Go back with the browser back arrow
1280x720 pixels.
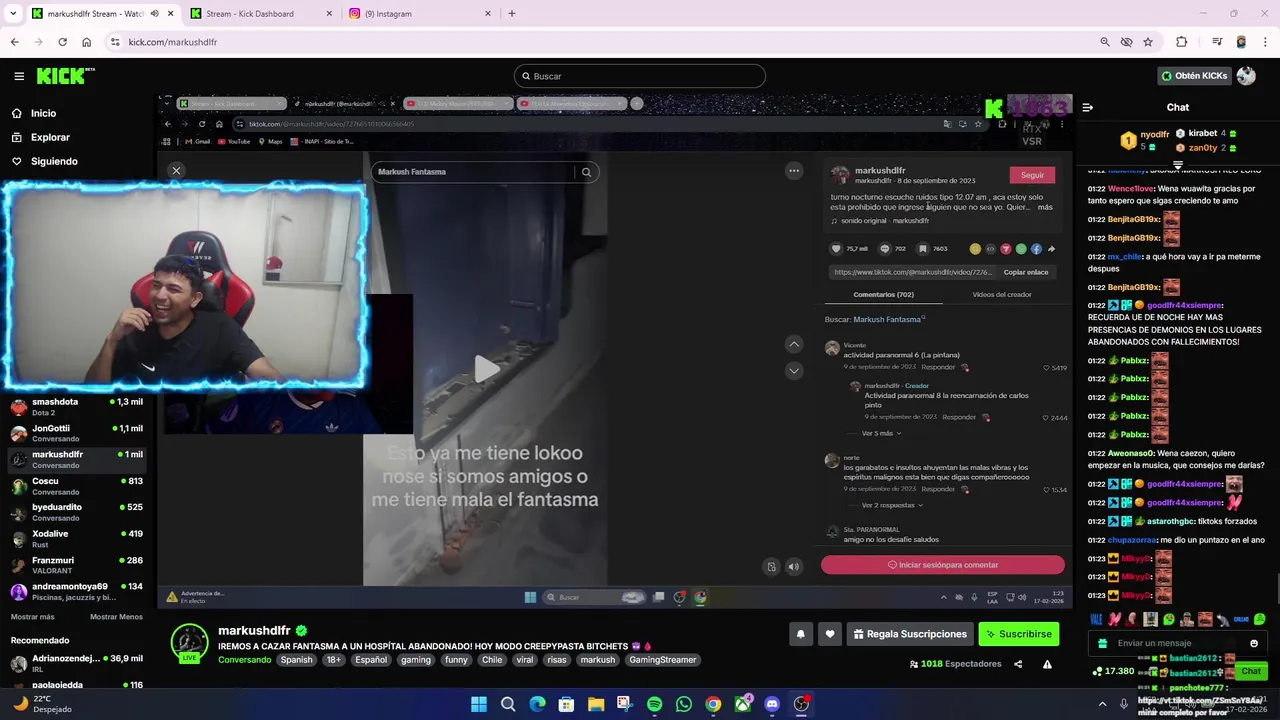(14, 42)
